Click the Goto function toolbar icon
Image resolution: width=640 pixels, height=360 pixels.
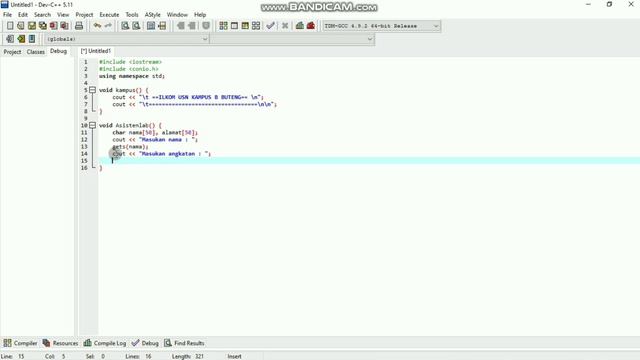coord(151,26)
